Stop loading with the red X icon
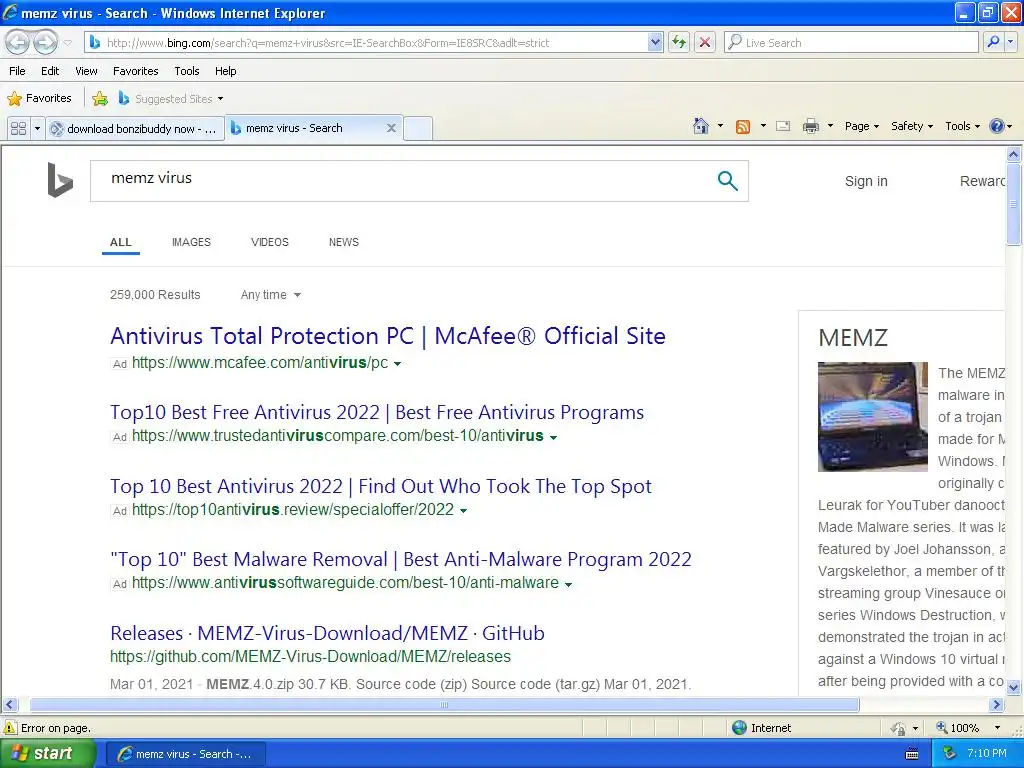 705,42
